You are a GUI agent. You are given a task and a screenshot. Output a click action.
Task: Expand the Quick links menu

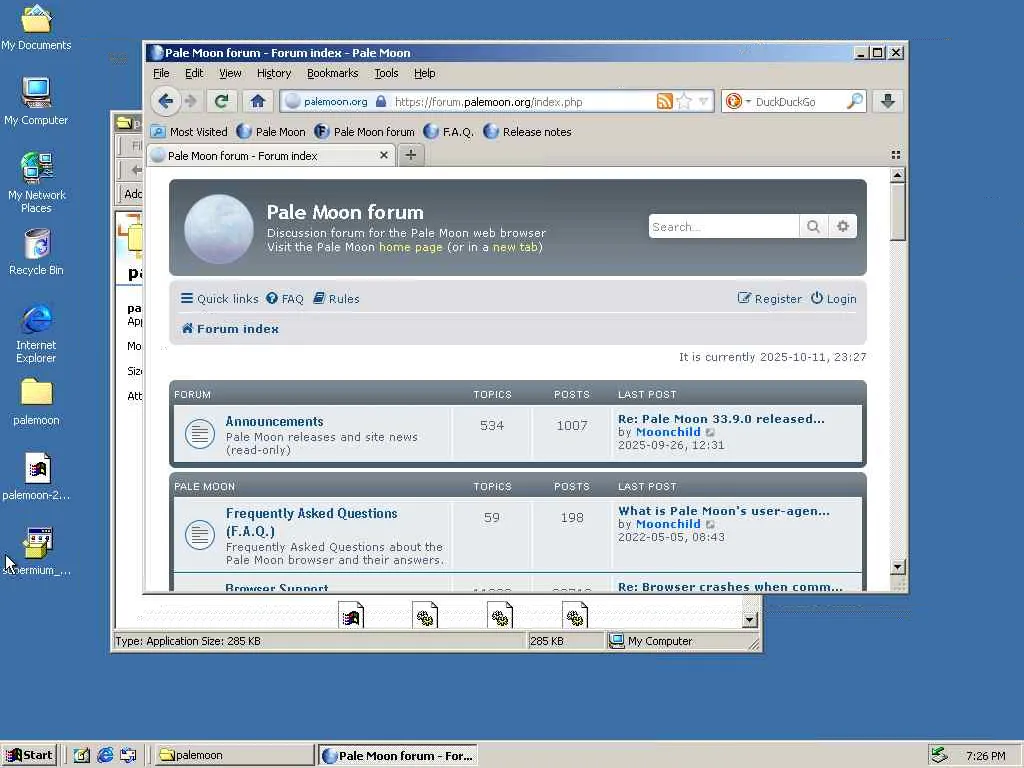click(x=219, y=298)
